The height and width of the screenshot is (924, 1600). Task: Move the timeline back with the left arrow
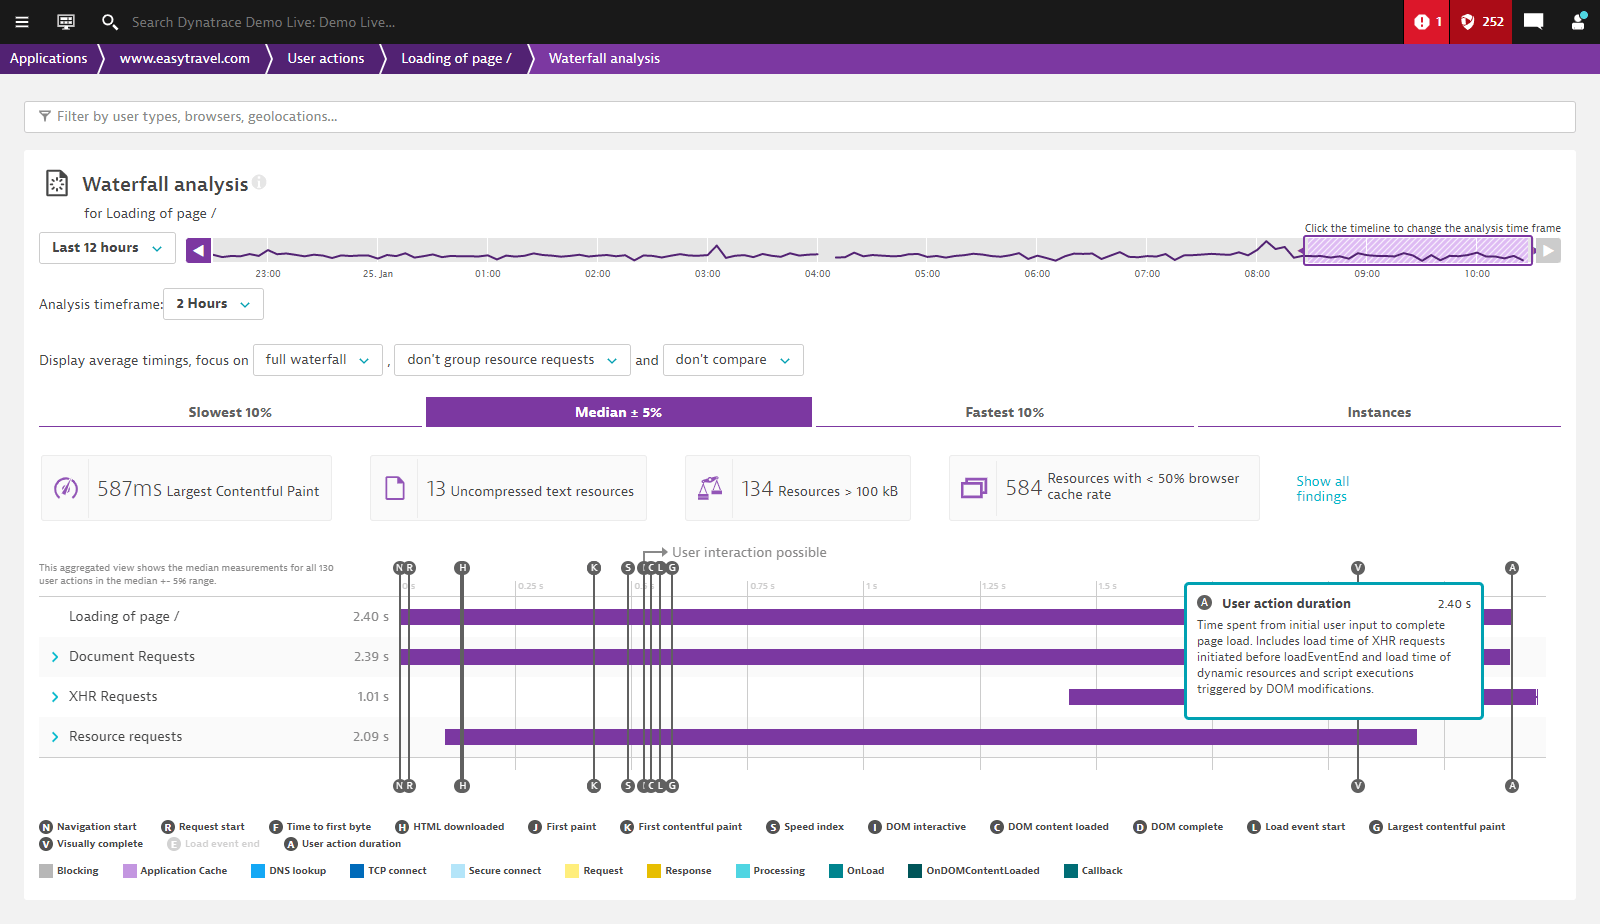(x=198, y=250)
